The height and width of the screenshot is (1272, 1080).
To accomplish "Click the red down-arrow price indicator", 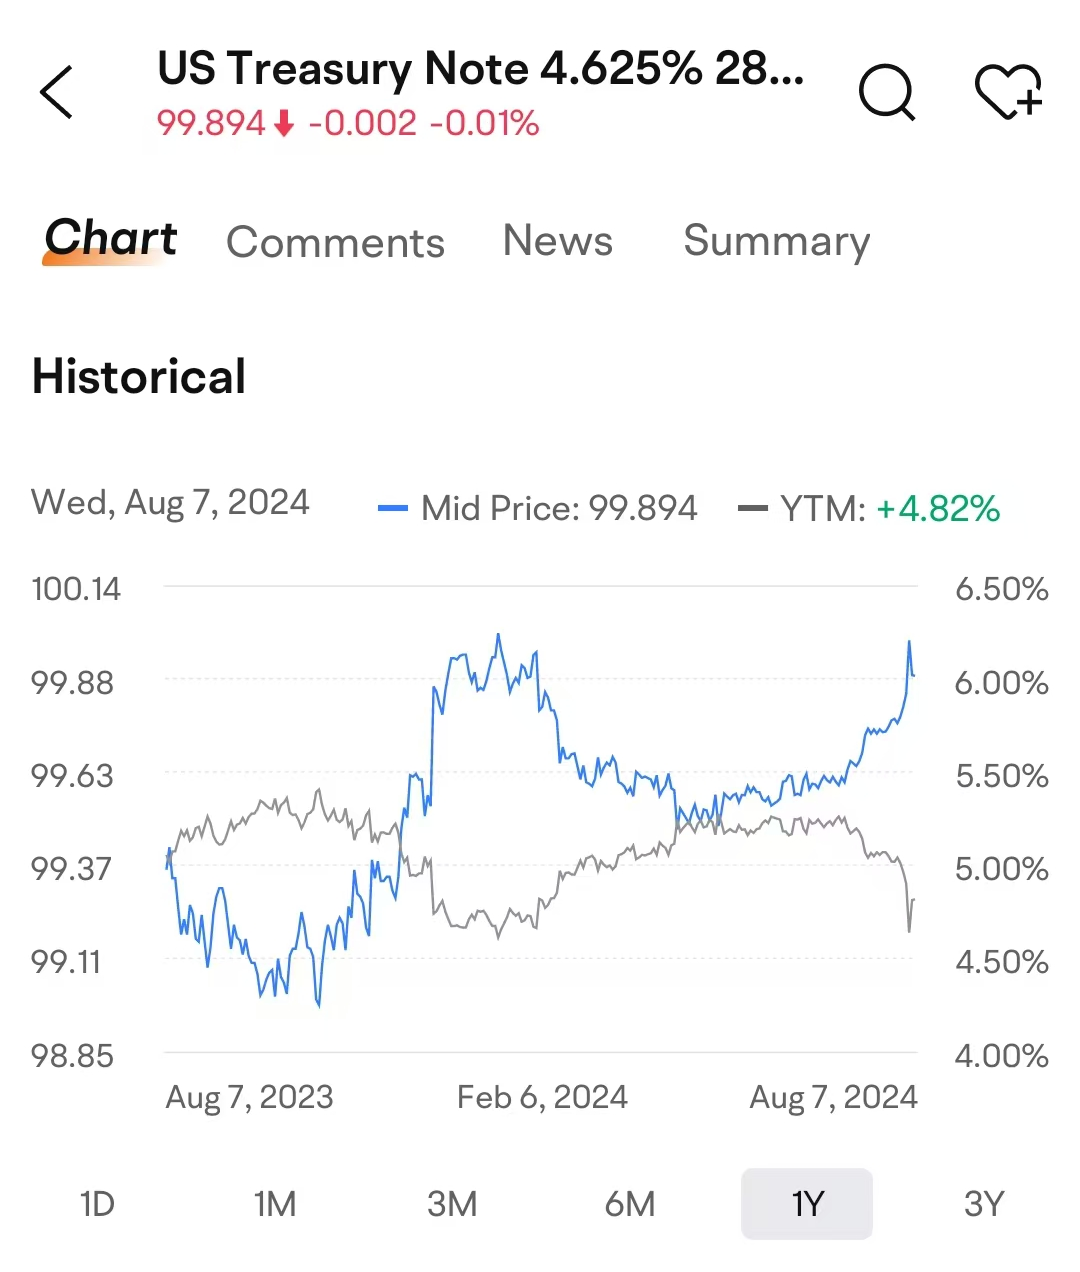I will pos(285,124).
